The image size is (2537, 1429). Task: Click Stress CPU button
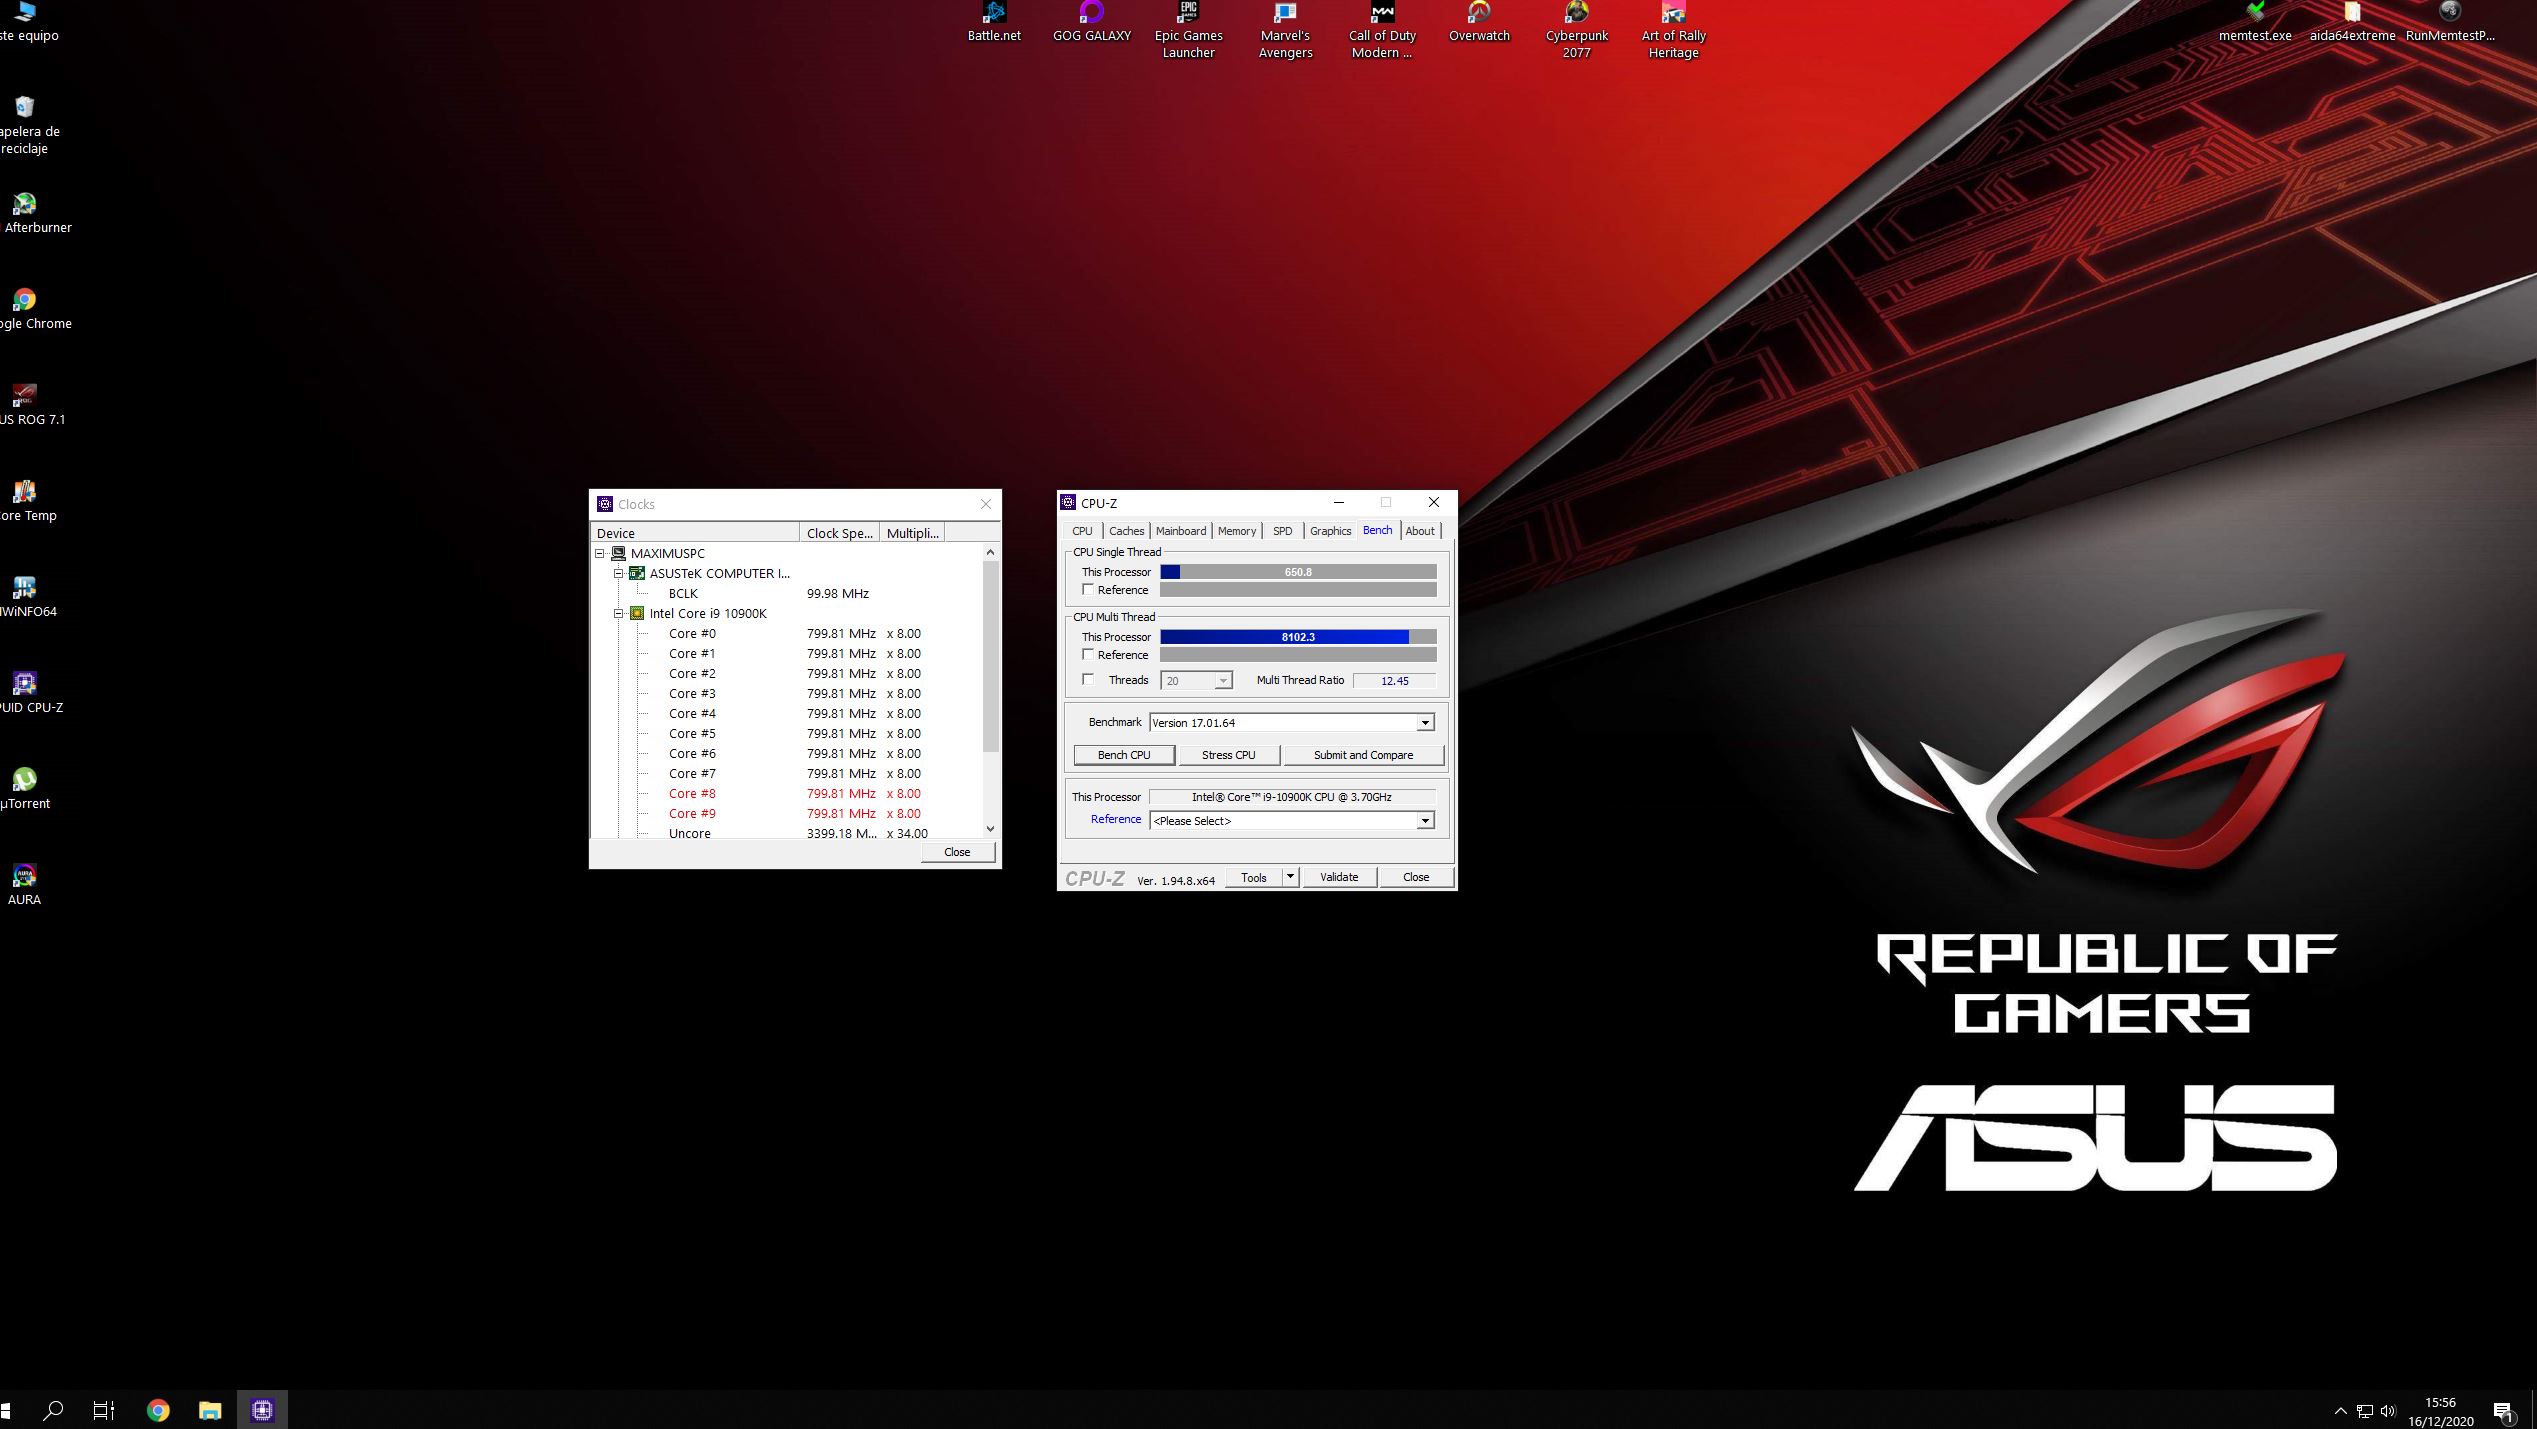[1229, 755]
